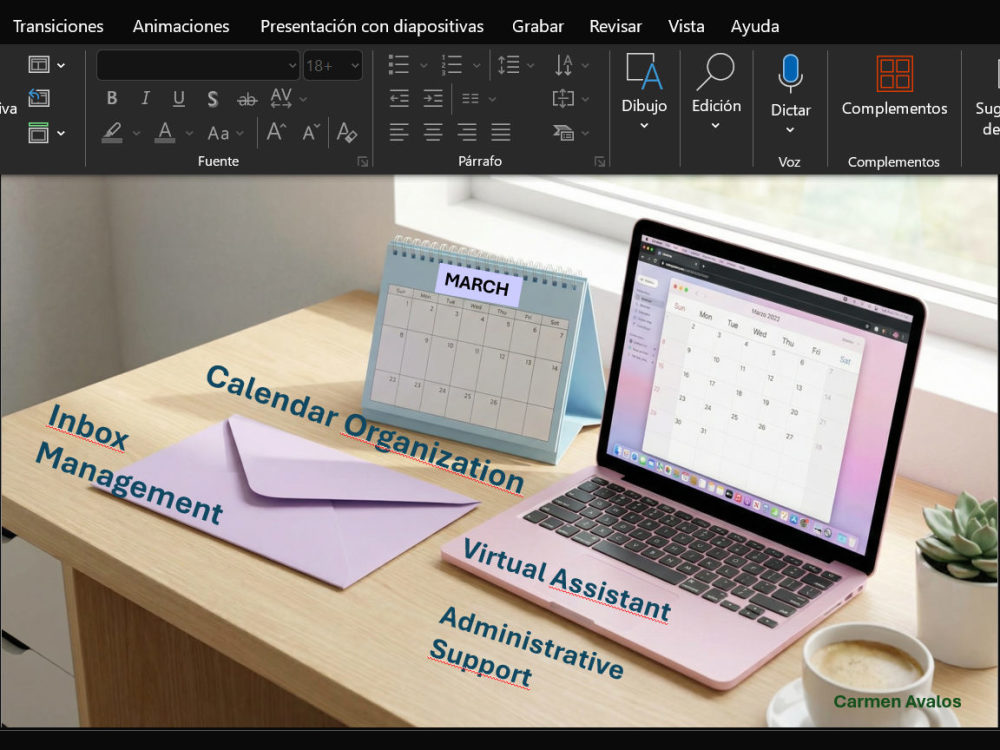Click the font name box
1000x750 pixels.
[198, 65]
